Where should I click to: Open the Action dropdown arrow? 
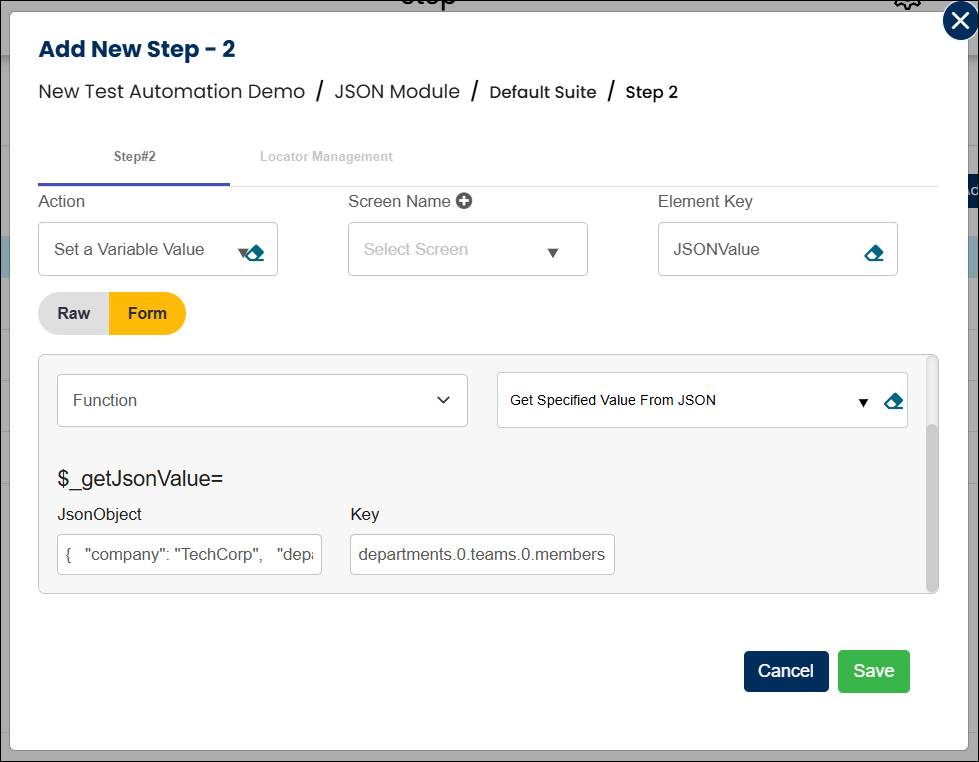pos(242,253)
